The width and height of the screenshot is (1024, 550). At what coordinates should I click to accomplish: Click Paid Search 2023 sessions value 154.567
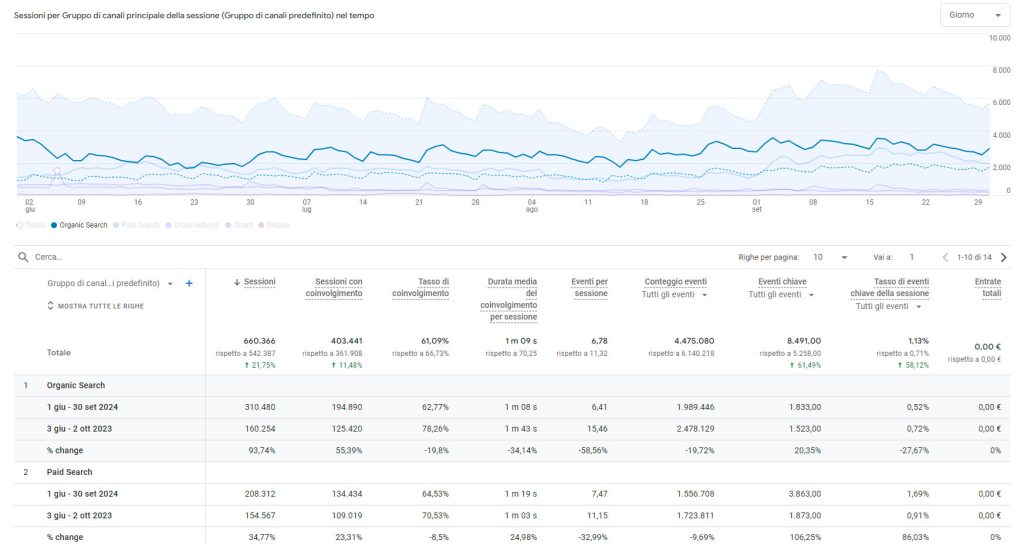click(260, 515)
